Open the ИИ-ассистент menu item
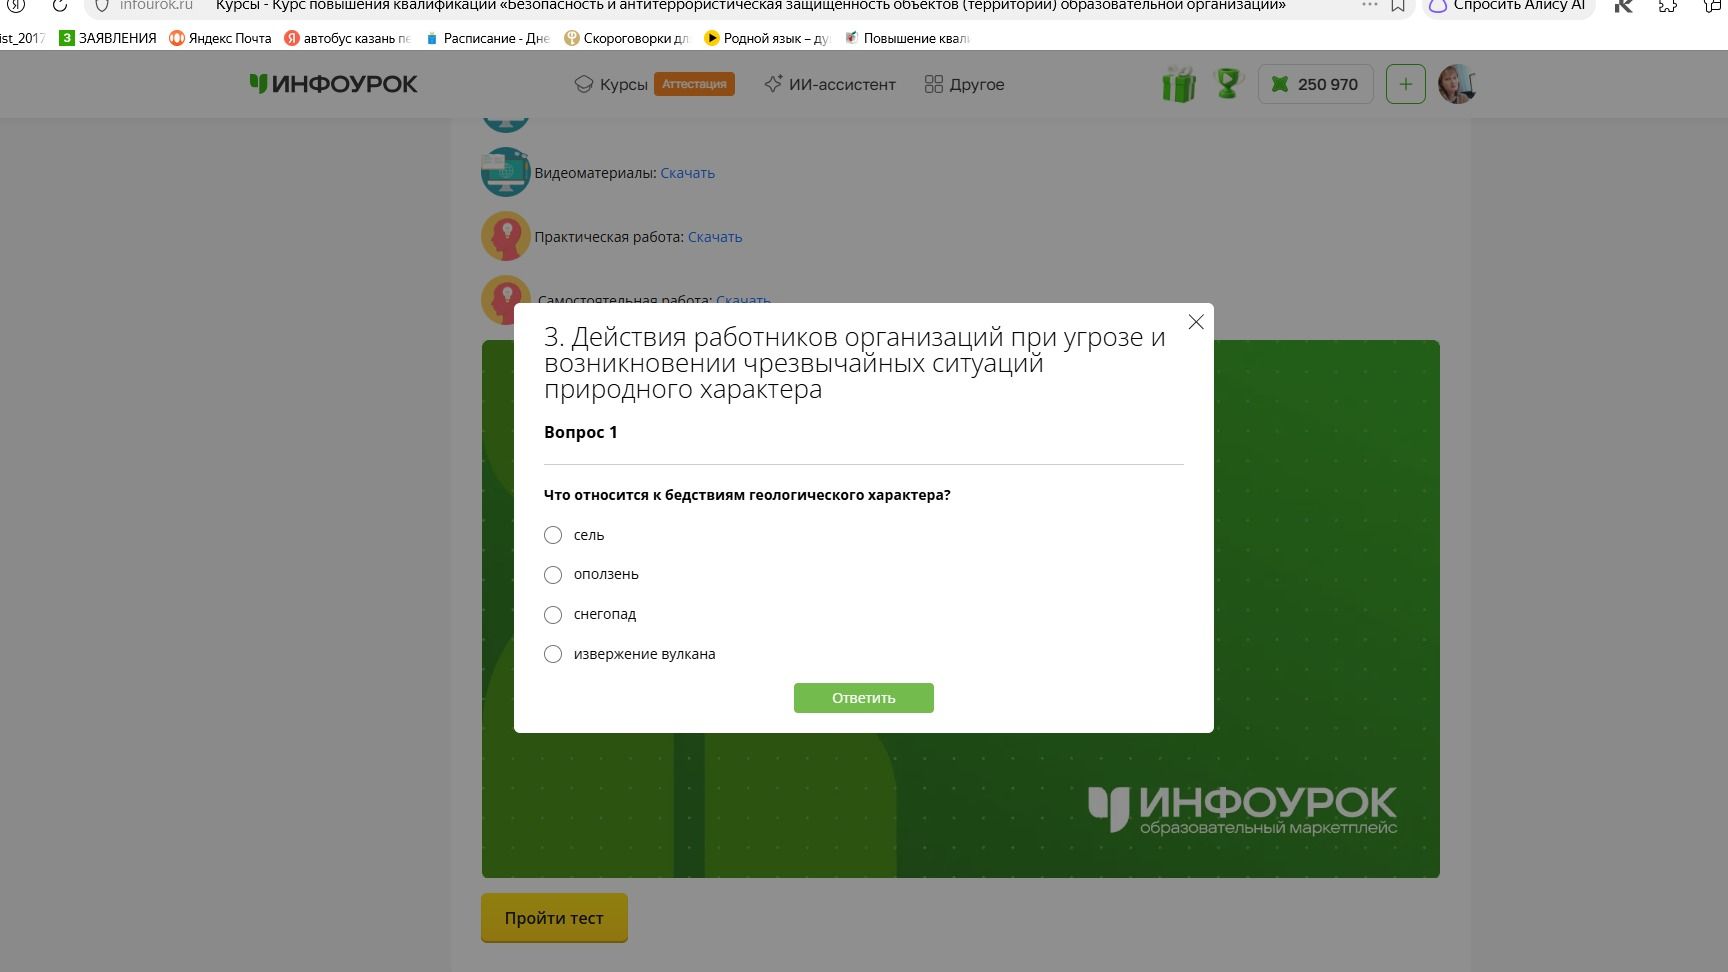The width and height of the screenshot is (1728, 972). pos(830,84)
